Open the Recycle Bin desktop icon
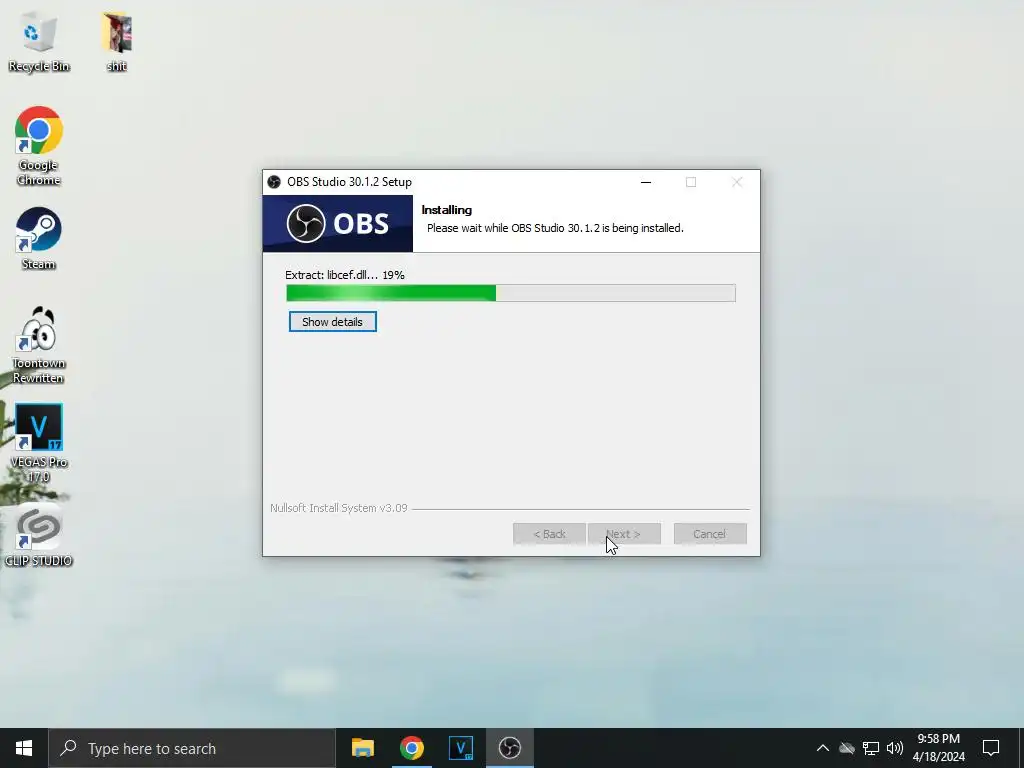 coord(39,41)
